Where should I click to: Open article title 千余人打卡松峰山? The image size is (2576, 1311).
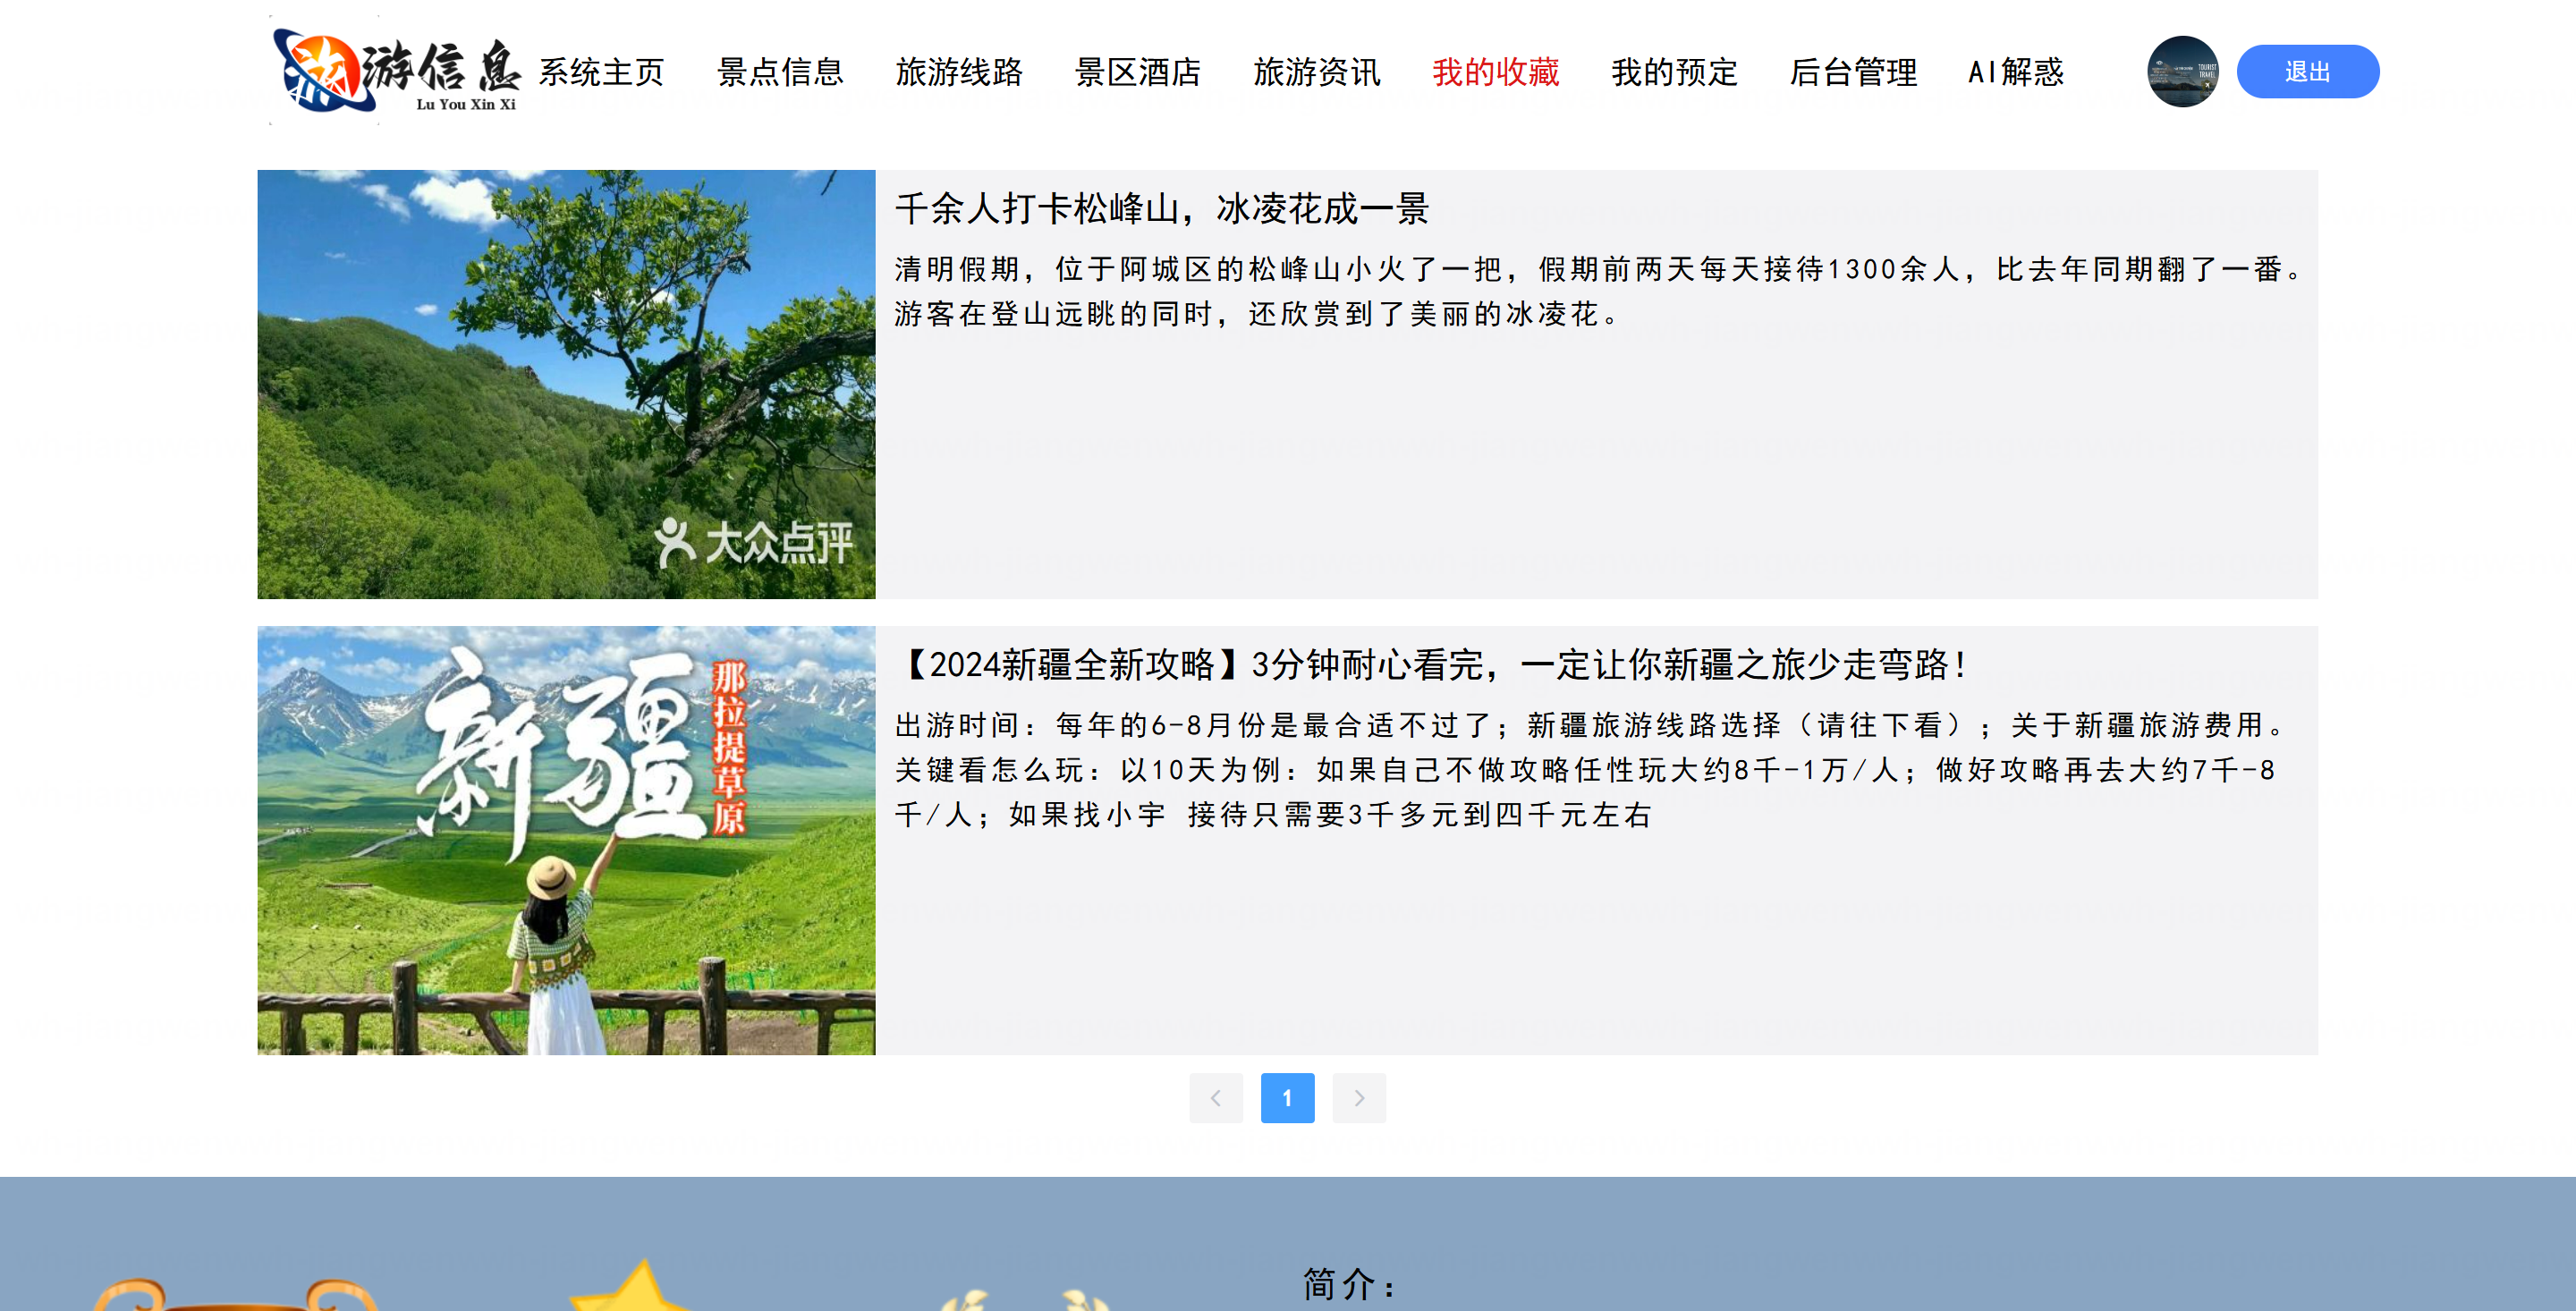(1162, 209)
